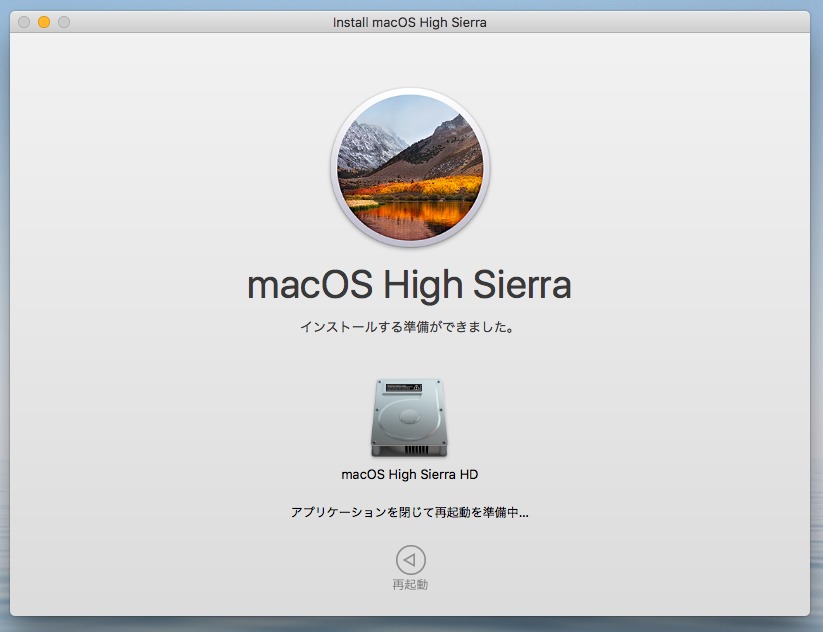Click the circular back arrow restart icon

coord(410,560)
